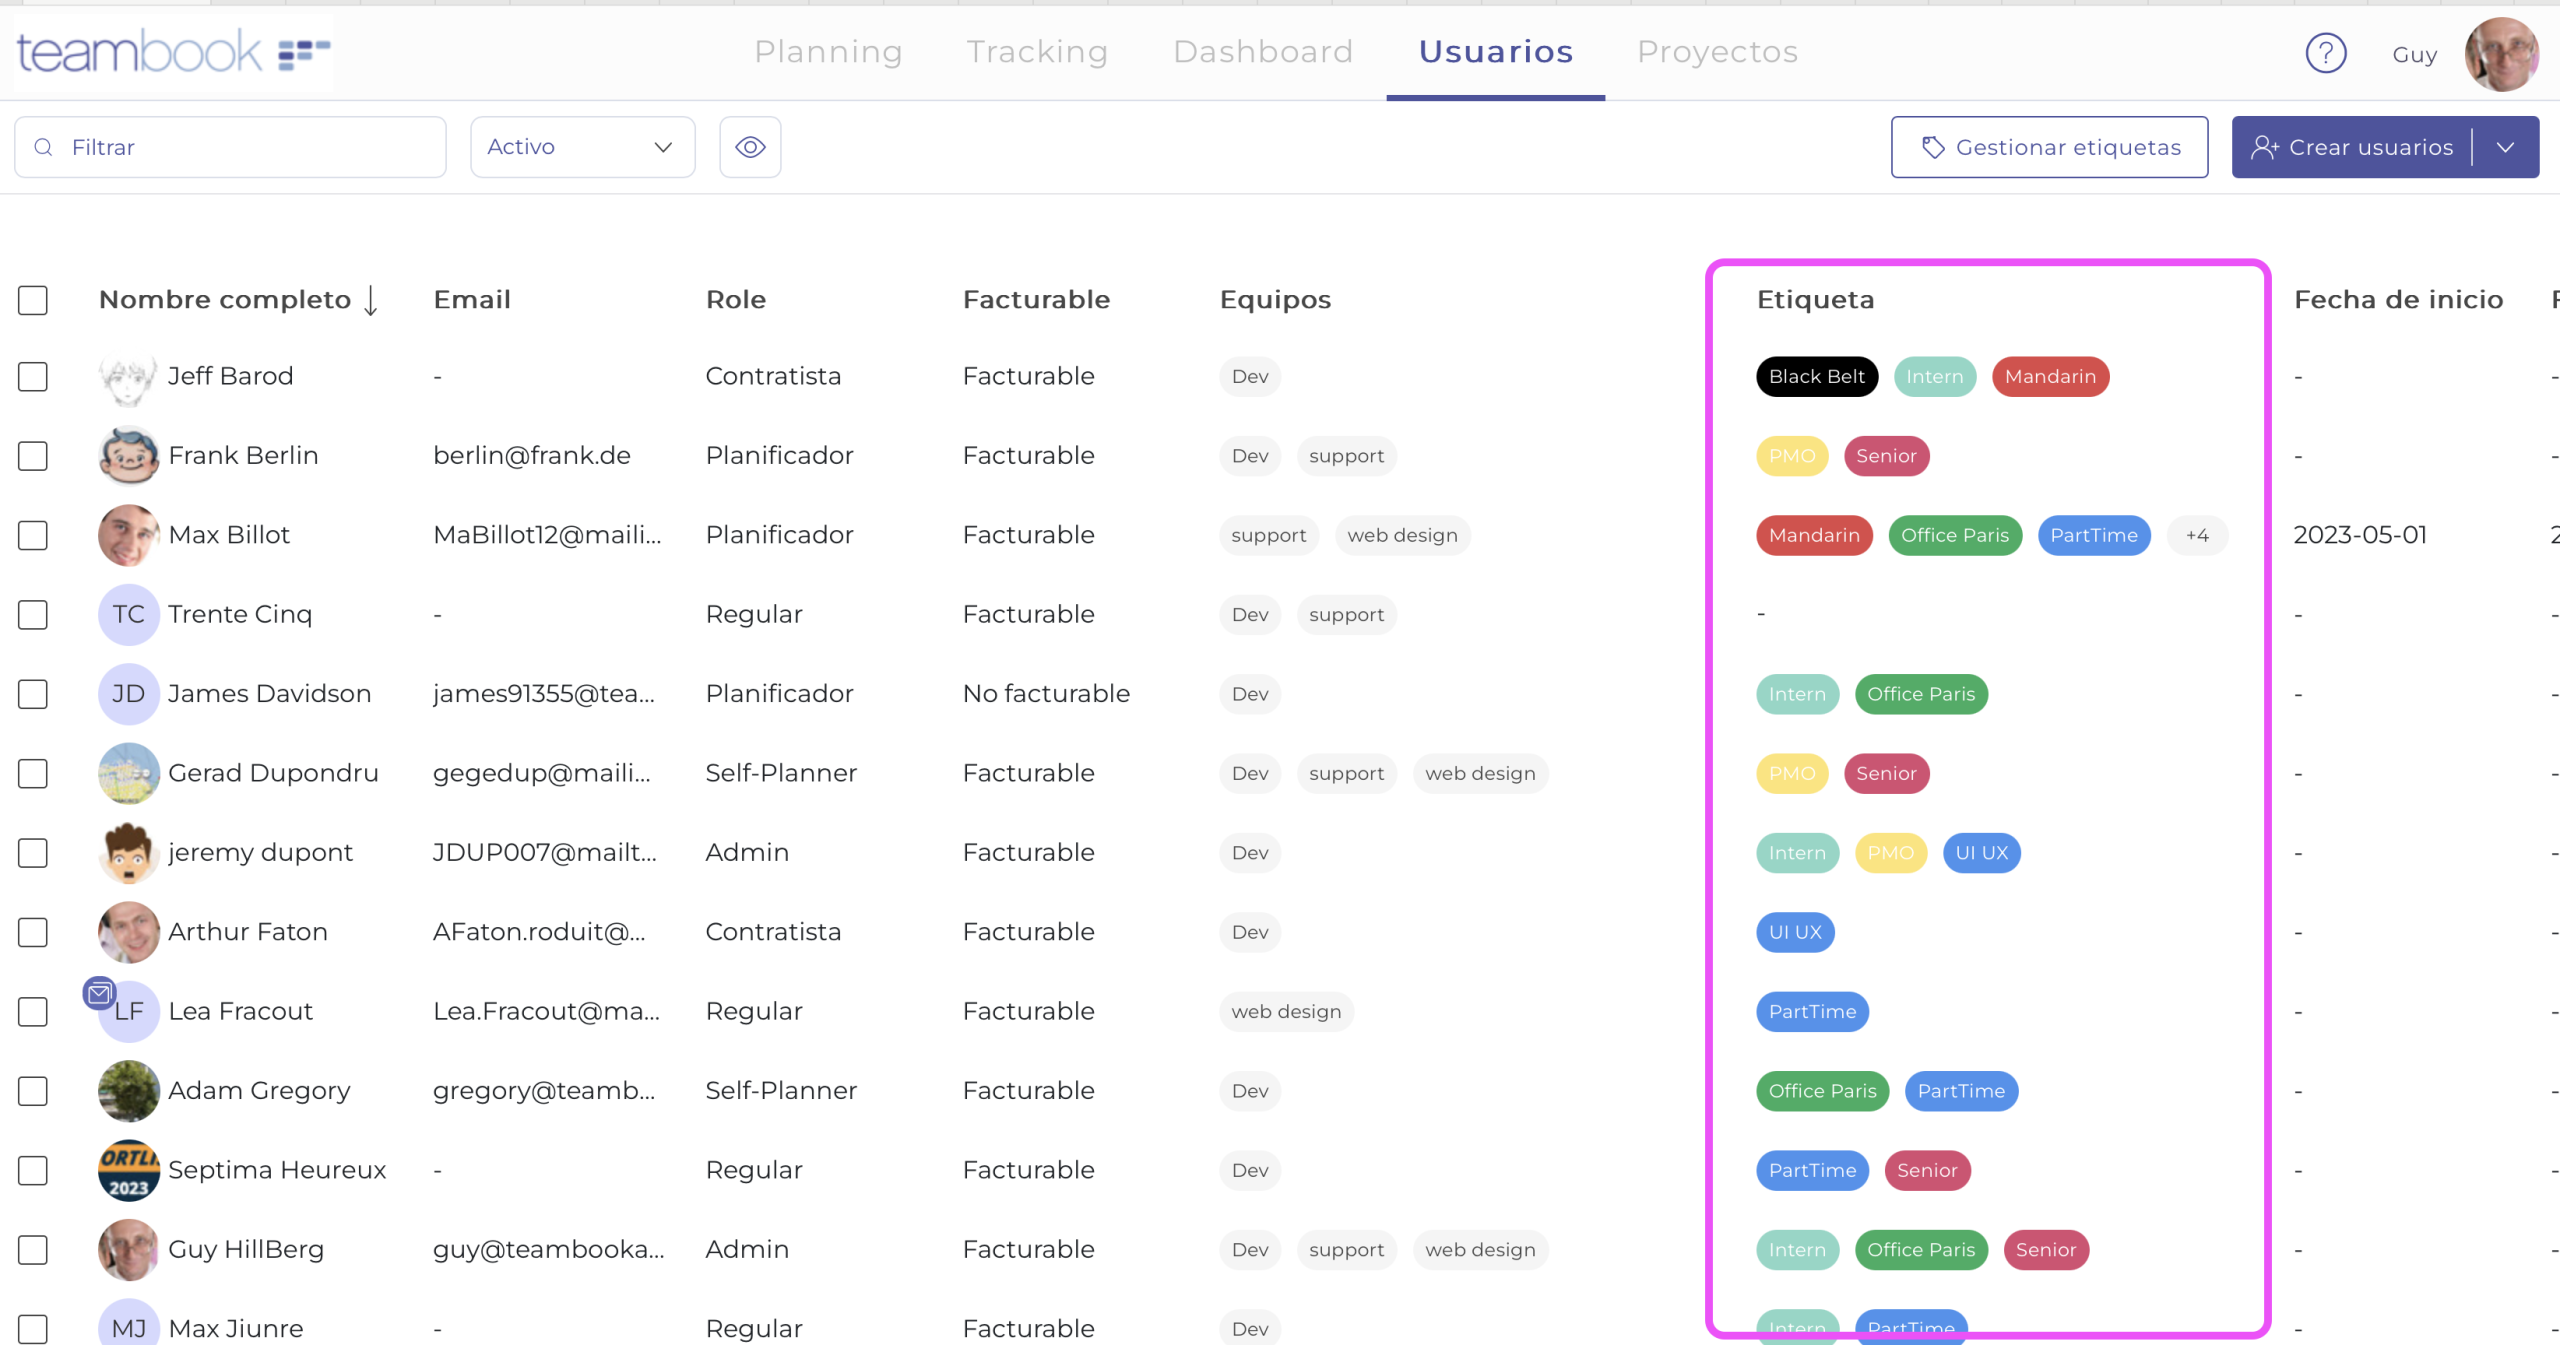
Task: Check the select-all checkbox in header
Action: click(x=33, y=300)
